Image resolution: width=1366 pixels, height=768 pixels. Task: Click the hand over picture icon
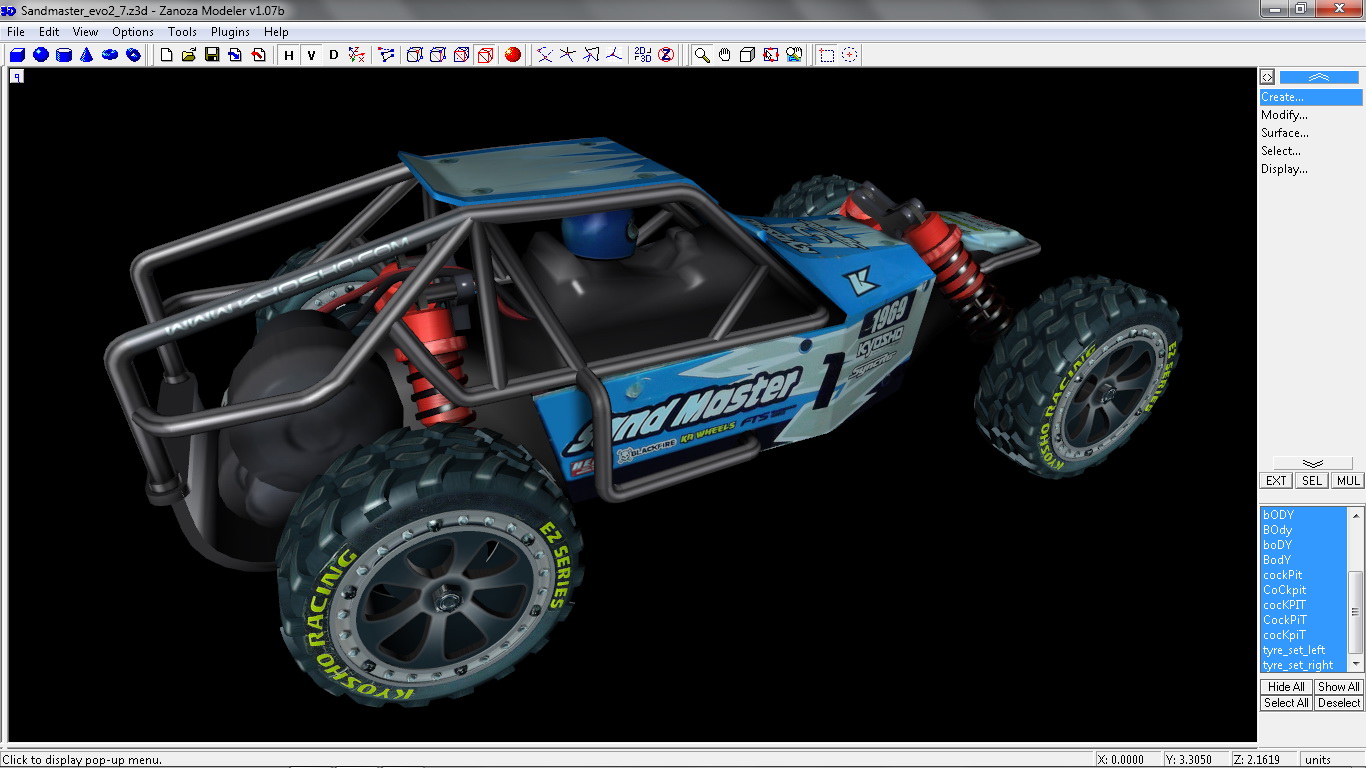794,55
